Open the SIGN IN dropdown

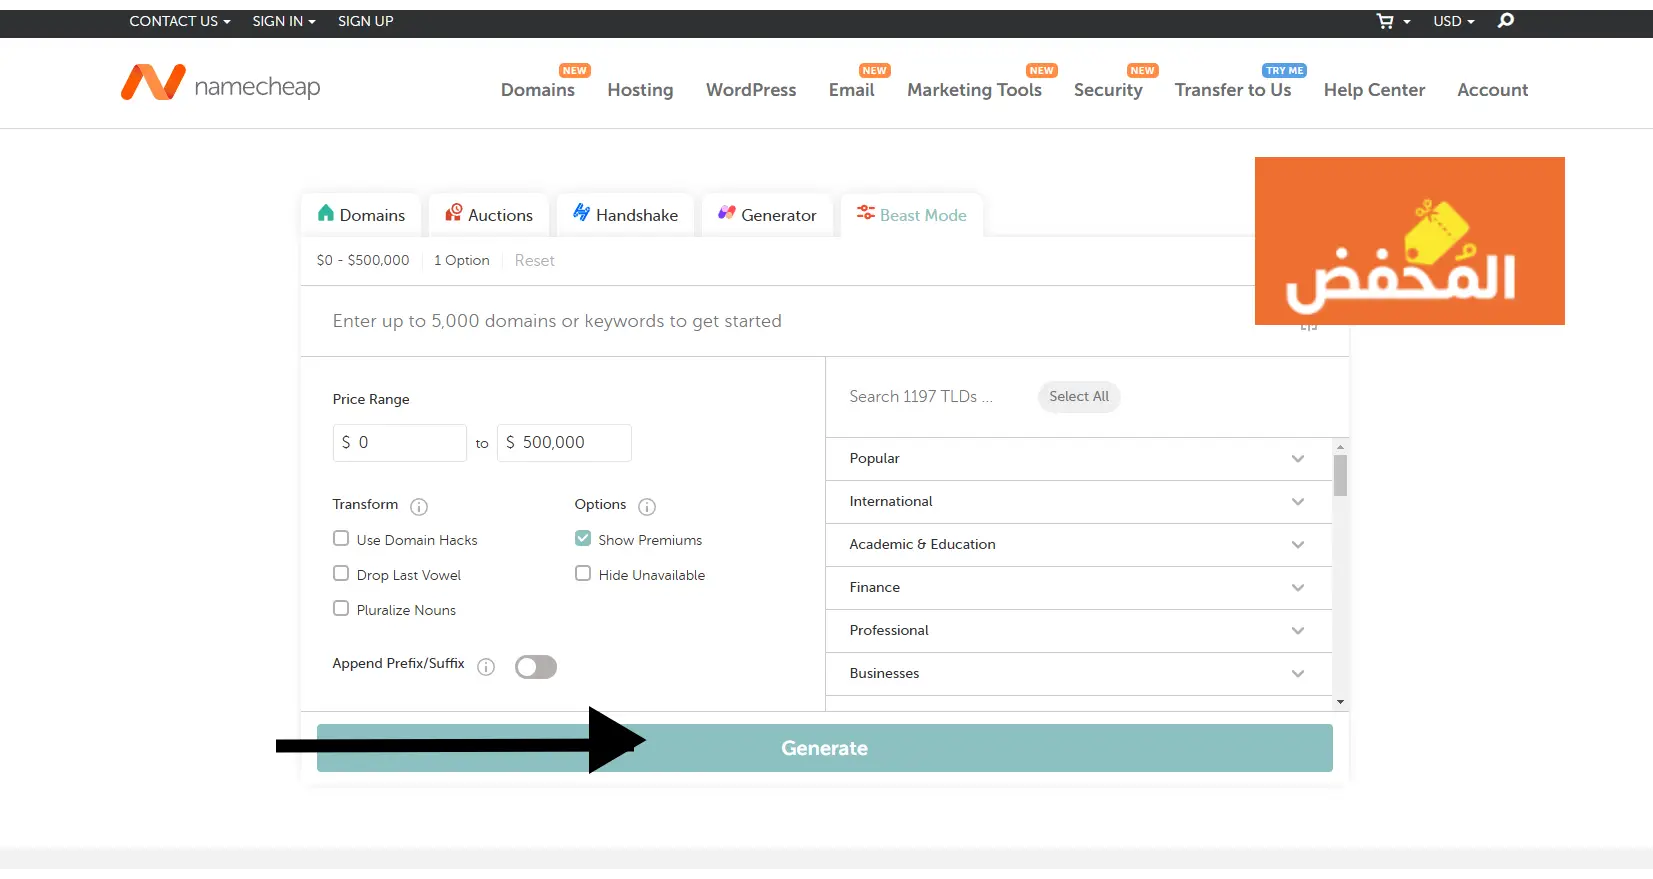pos(284,21)
